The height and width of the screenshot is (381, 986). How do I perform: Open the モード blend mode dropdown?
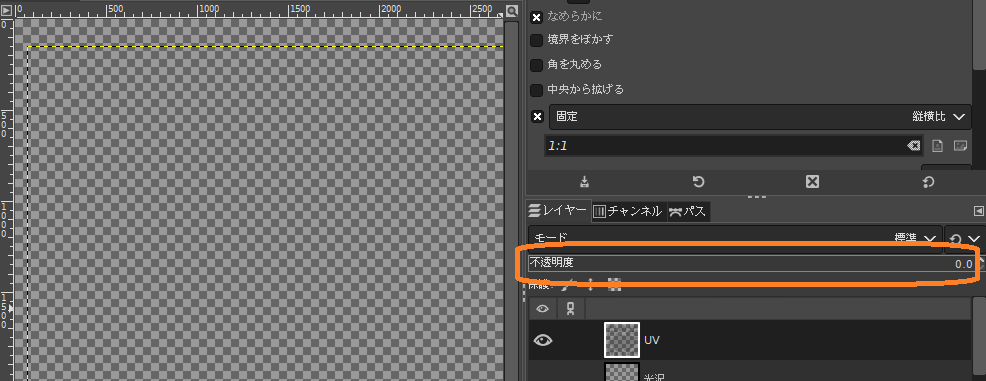coord(735,238)
